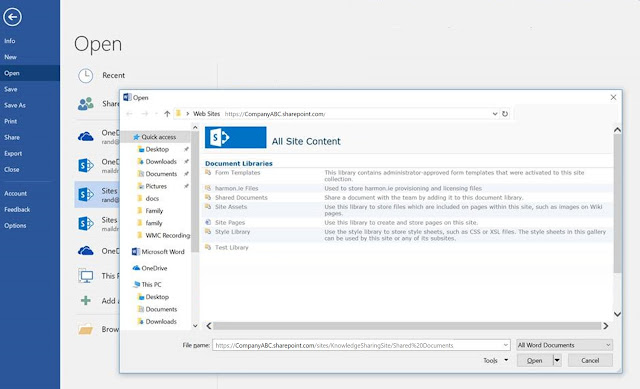Open the Tools dropdown menu

(x=496, y=360)
